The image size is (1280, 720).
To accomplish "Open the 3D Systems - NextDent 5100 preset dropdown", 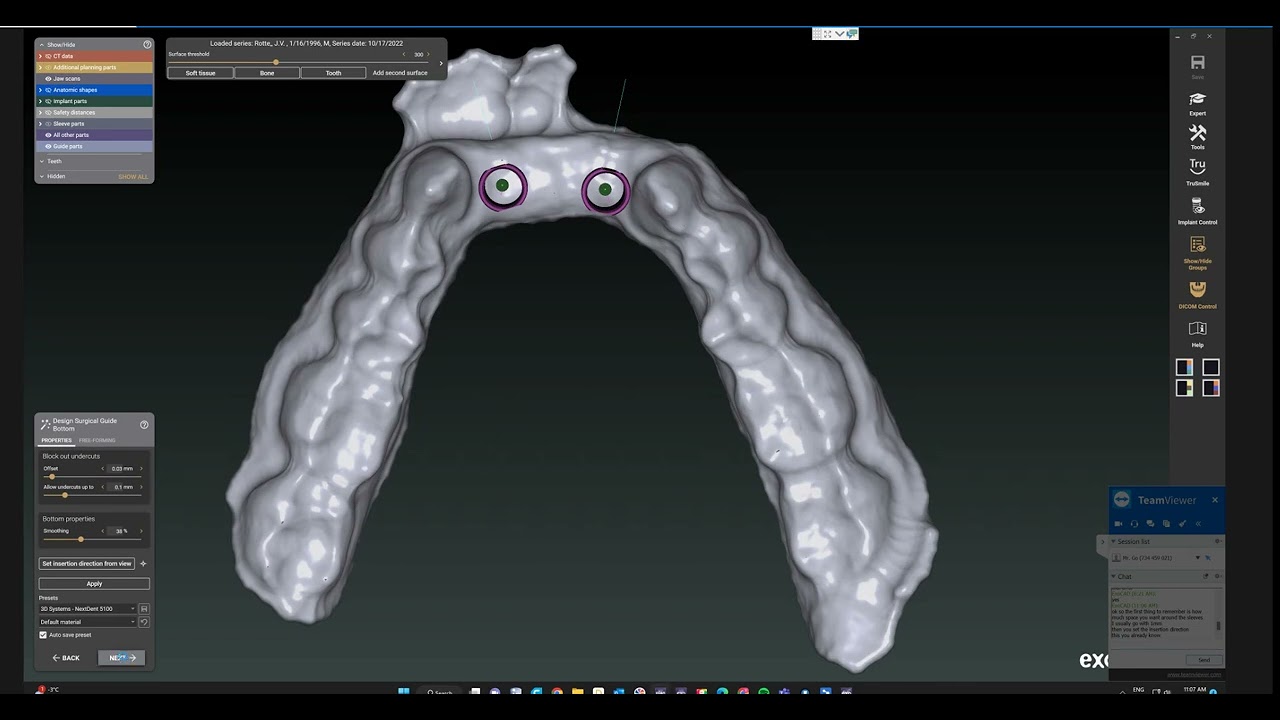I will pos(87,609).
